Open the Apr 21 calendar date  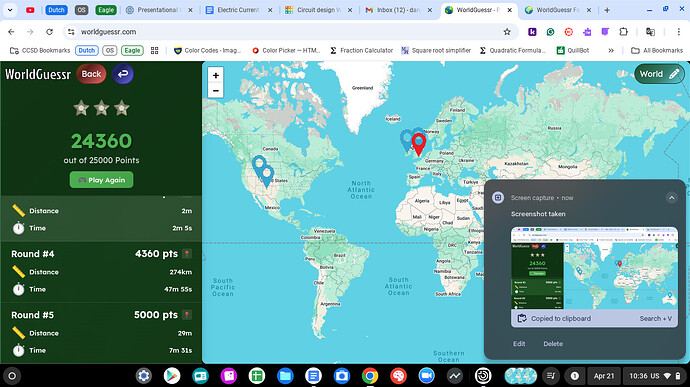click(604, 376)
